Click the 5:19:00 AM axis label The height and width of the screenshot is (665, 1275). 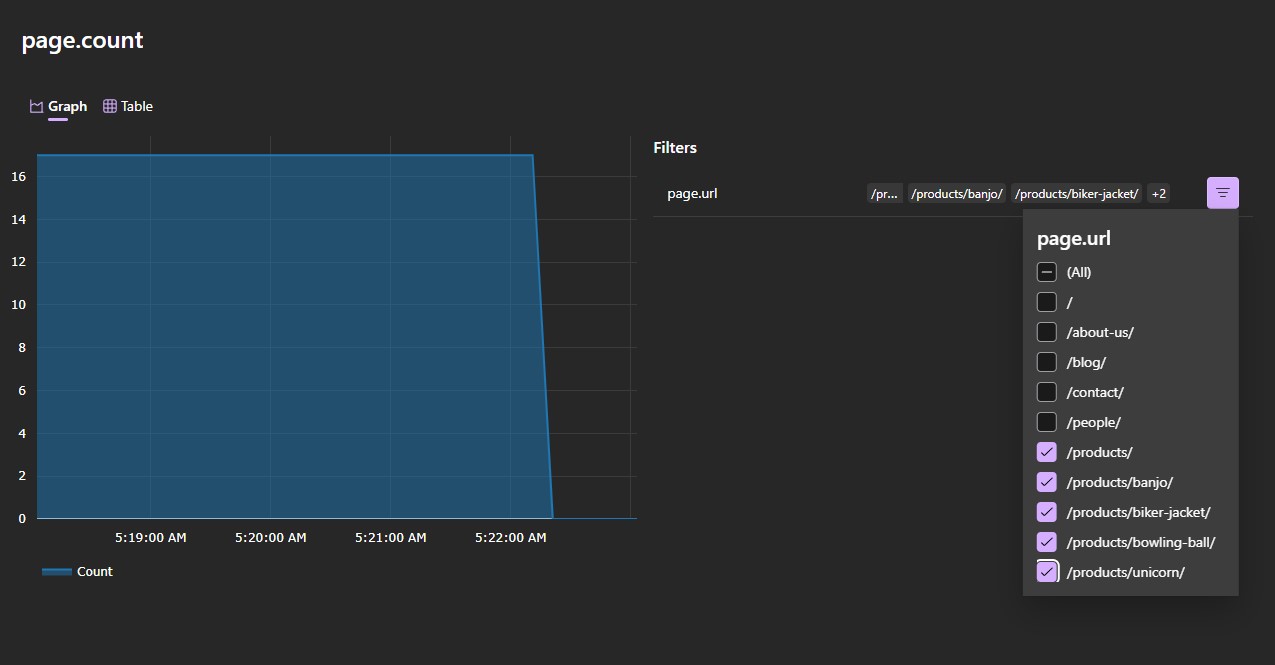(x=150, y=537)
